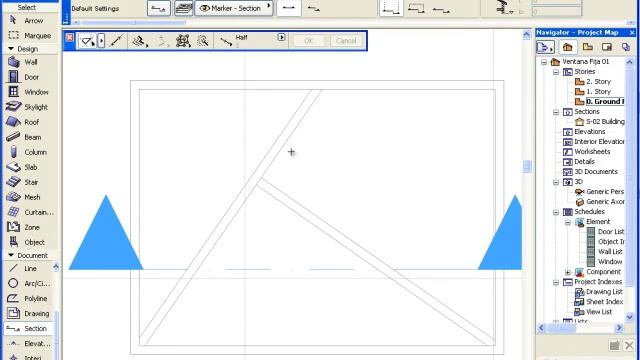The image size is (640, 360).
Task: Choose the Polyline tool
Action: point(28,298)
